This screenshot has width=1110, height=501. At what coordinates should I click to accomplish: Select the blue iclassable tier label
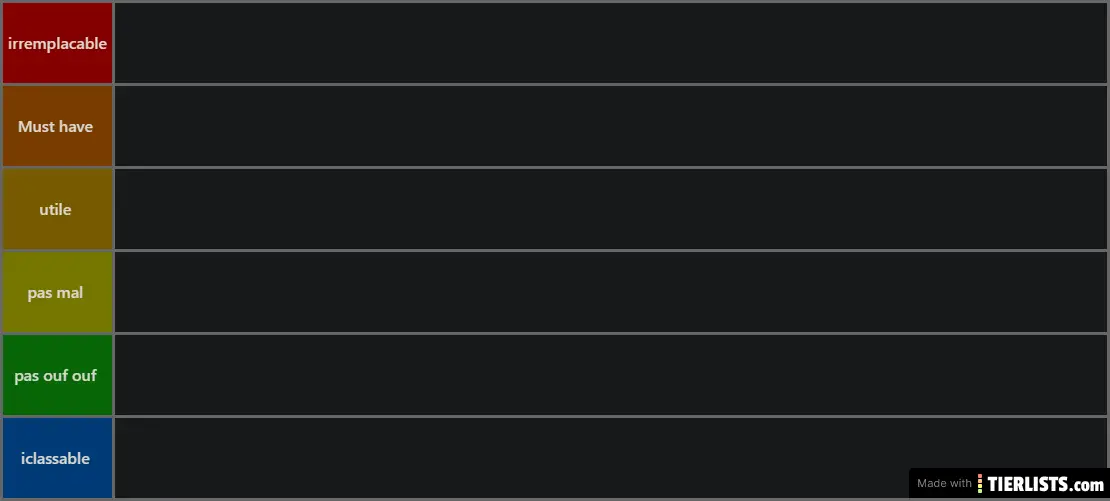57,458
